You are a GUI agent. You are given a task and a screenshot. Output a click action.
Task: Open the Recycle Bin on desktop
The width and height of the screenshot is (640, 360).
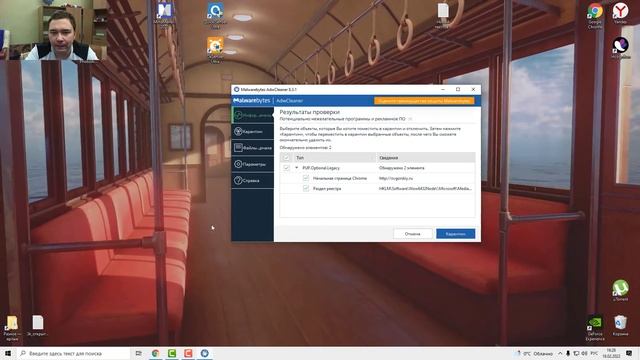pyautogui.click(x=620, y=325)
